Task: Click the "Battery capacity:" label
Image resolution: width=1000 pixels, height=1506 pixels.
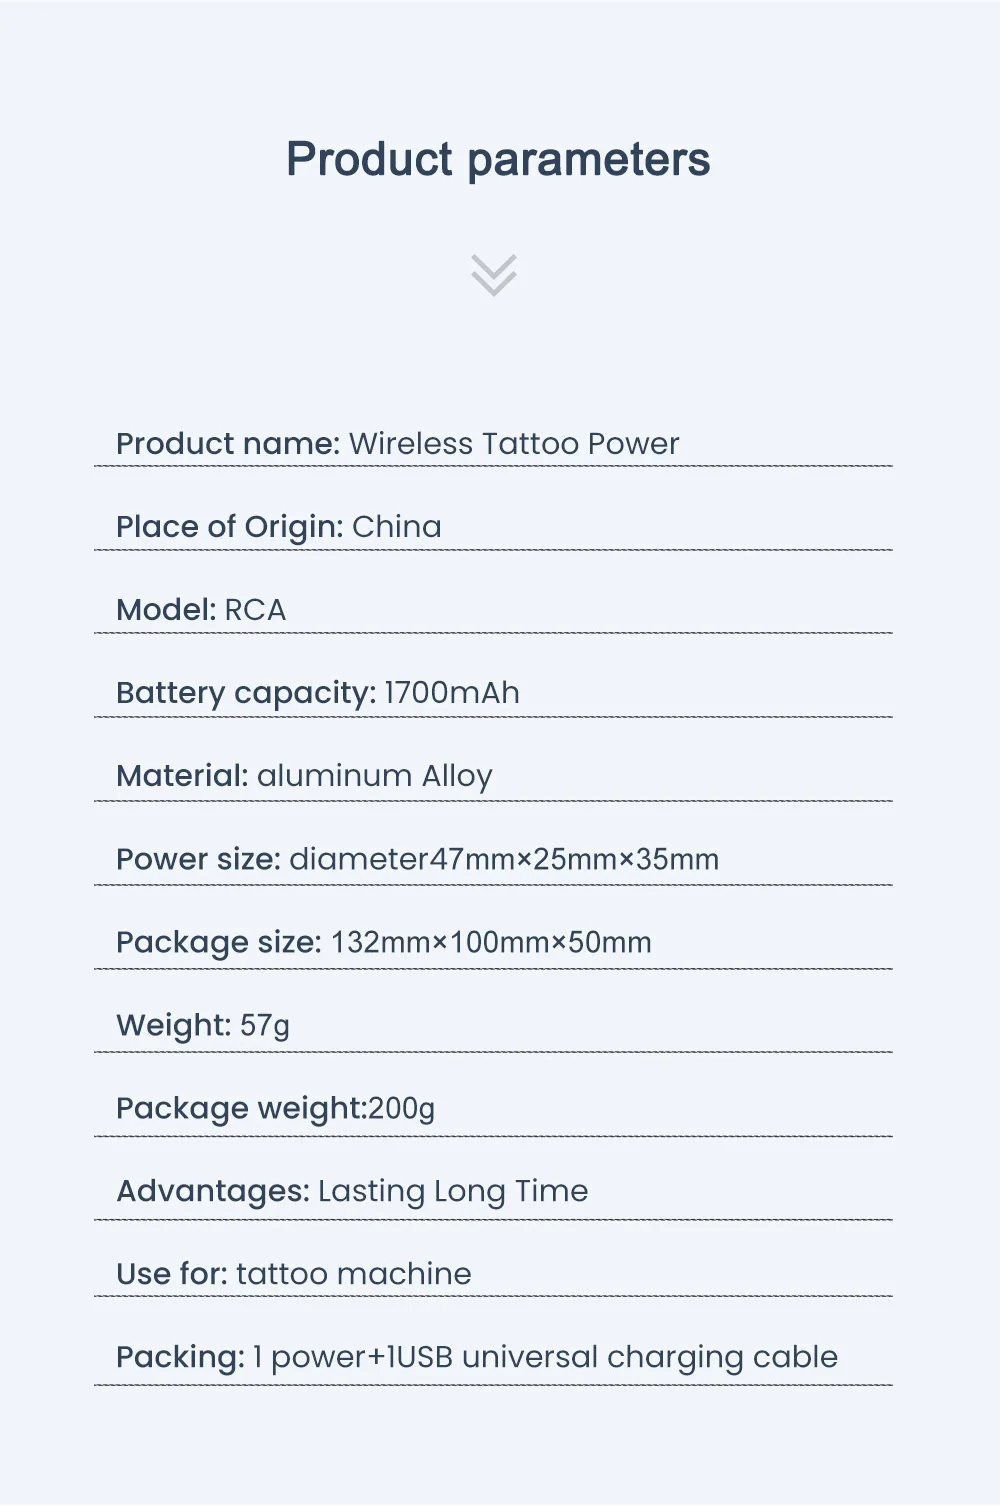Action: [246, 693]
